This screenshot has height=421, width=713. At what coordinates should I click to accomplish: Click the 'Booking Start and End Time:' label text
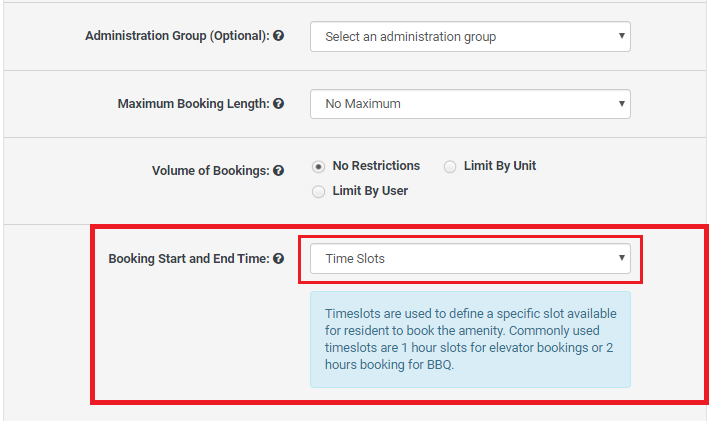point(189,258)
